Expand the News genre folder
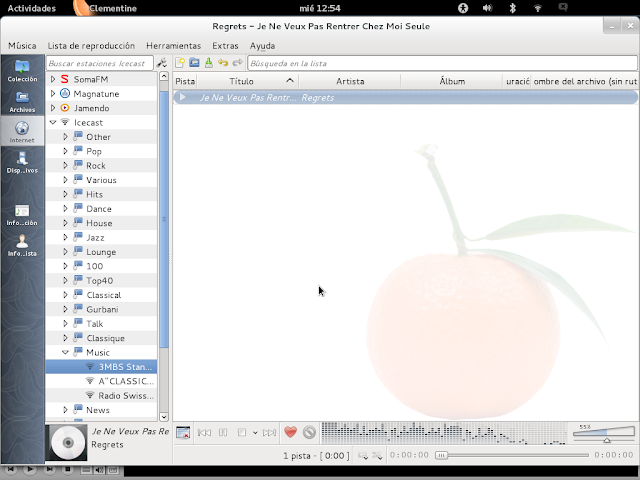640x480 pixels. pyautogui.click(x=65, y=409)
